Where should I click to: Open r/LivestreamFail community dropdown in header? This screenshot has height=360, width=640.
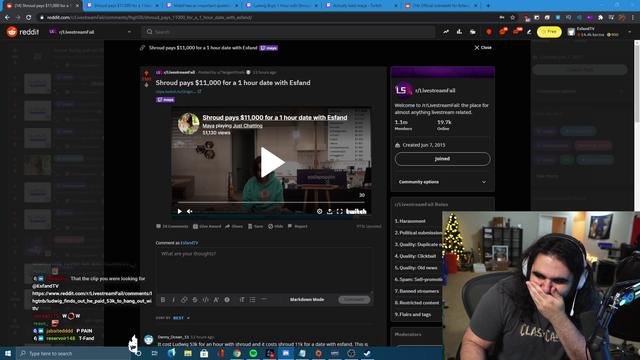[90, 32]
